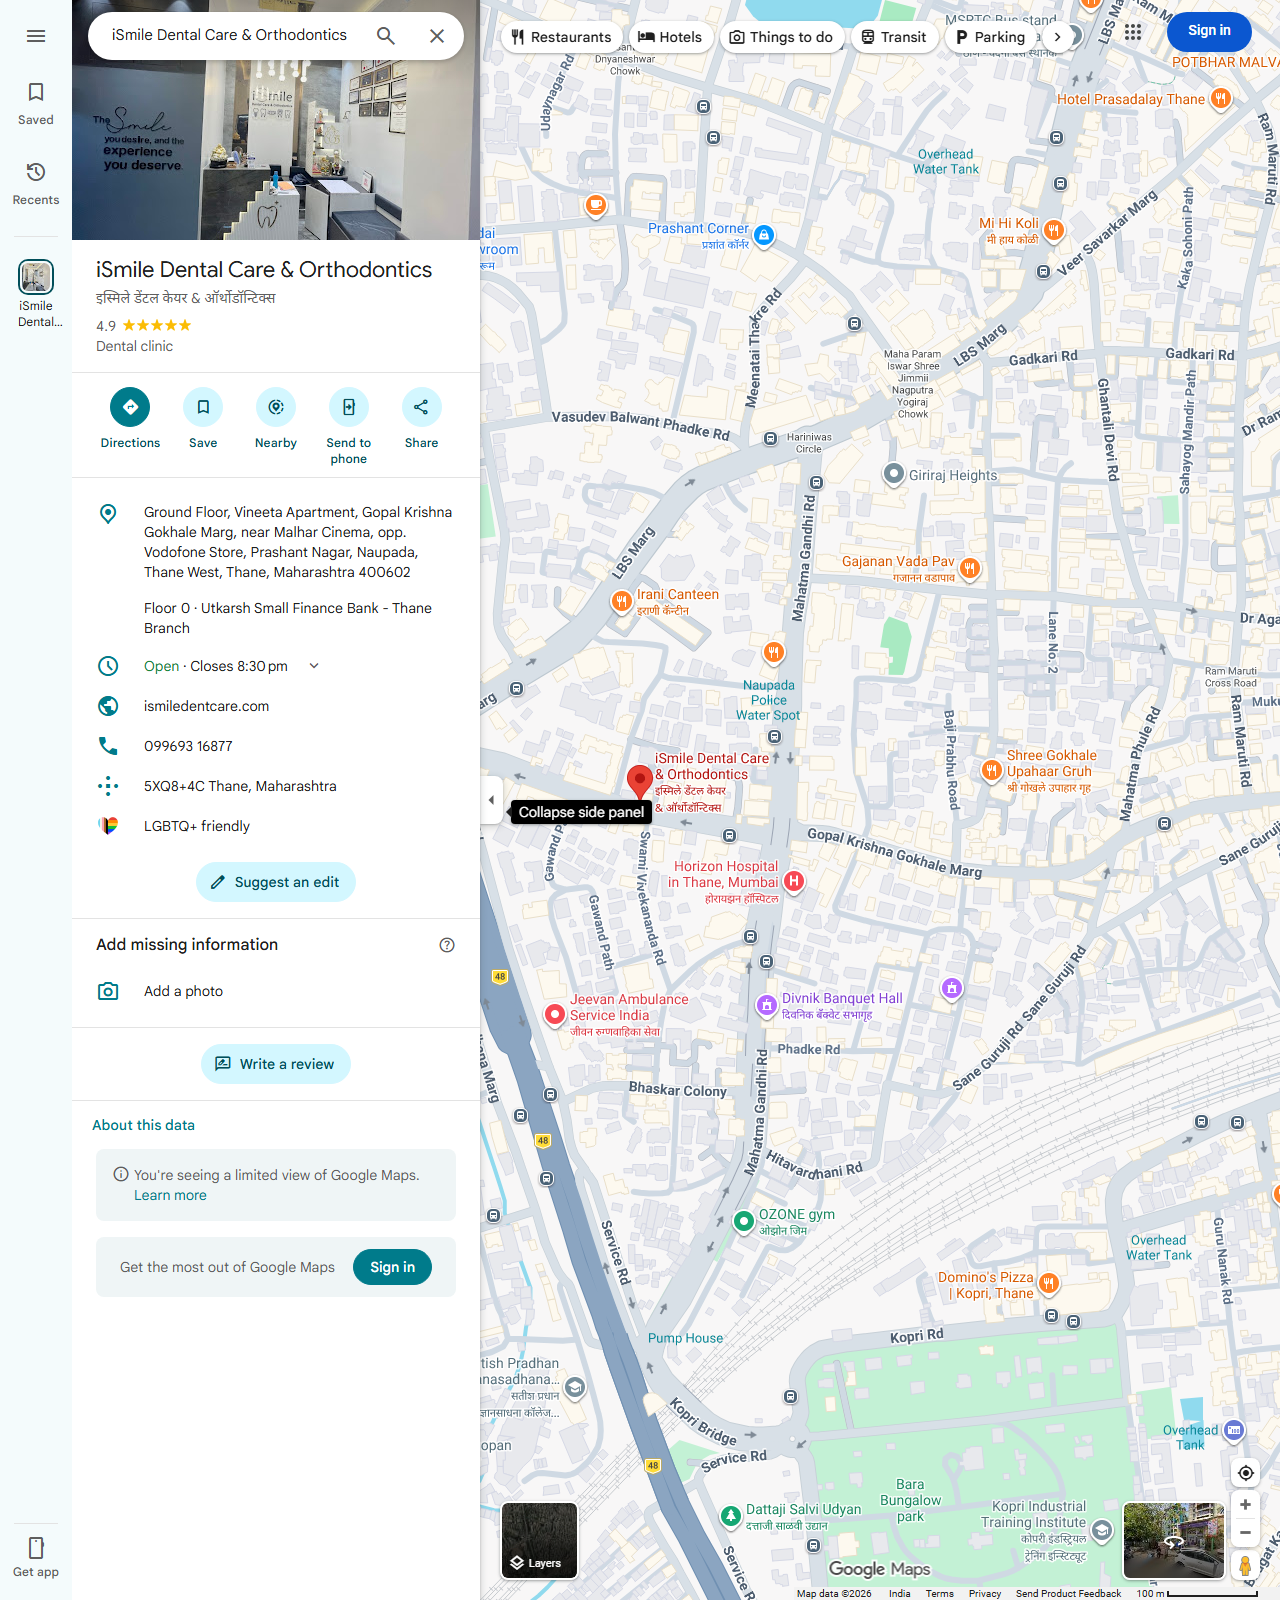The width and height of the screenshot is (1280, 1600).
Task: Click Street View pegman icon
Action: [1246, 1565]
